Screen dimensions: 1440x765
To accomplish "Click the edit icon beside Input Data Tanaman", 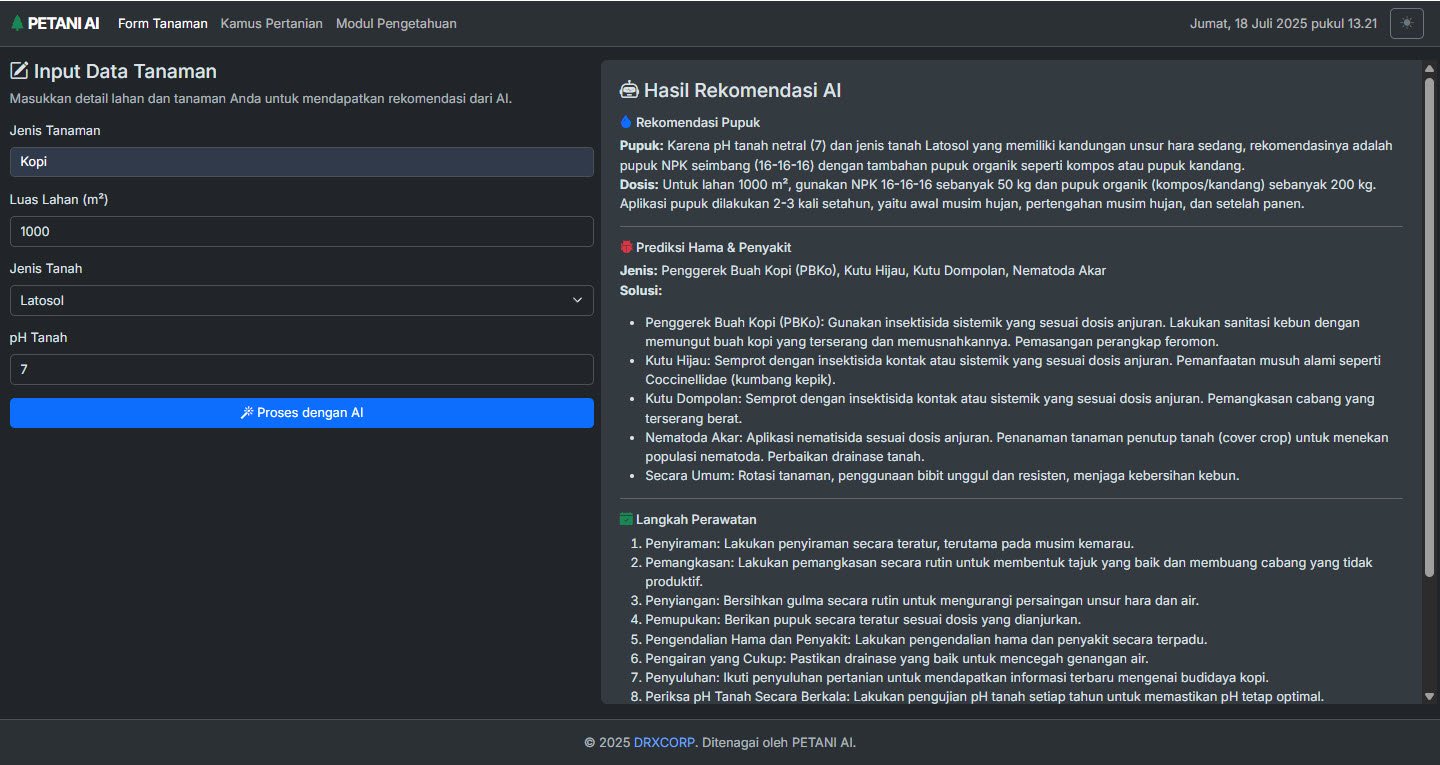I will [19, 71].
